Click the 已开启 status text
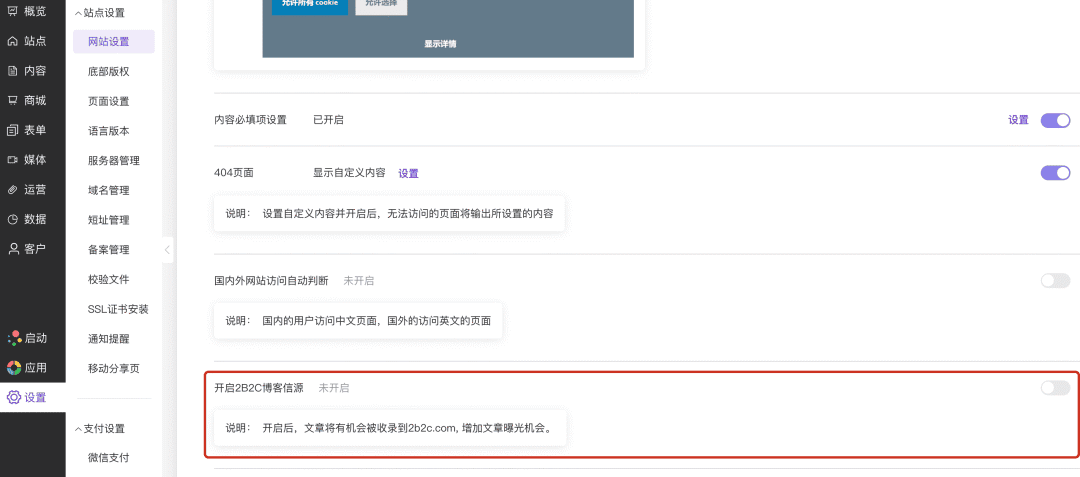The width and height of the screenshot is (1080, 477). (329, 120)
